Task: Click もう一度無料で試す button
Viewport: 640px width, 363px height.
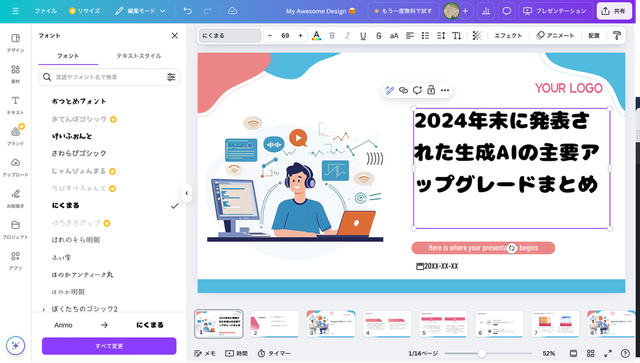Action: pyautogui.click(x=403, y=11)
